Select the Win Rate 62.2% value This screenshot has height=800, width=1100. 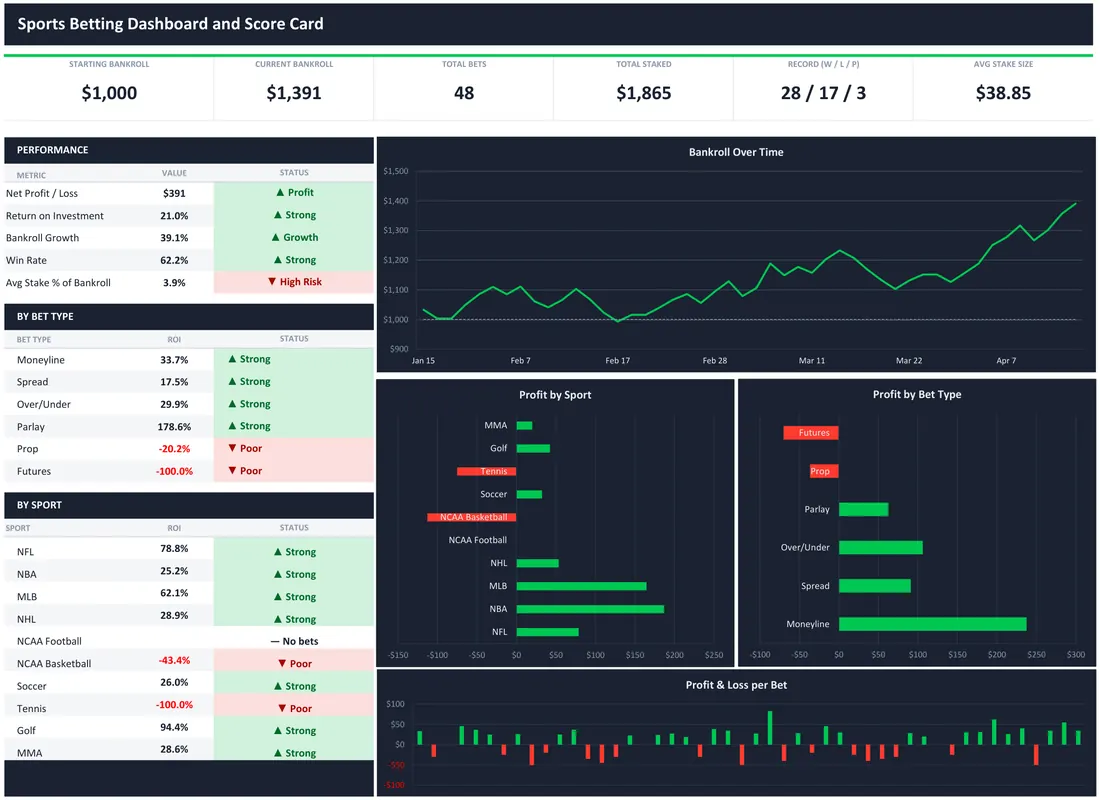tap(174, 260)
